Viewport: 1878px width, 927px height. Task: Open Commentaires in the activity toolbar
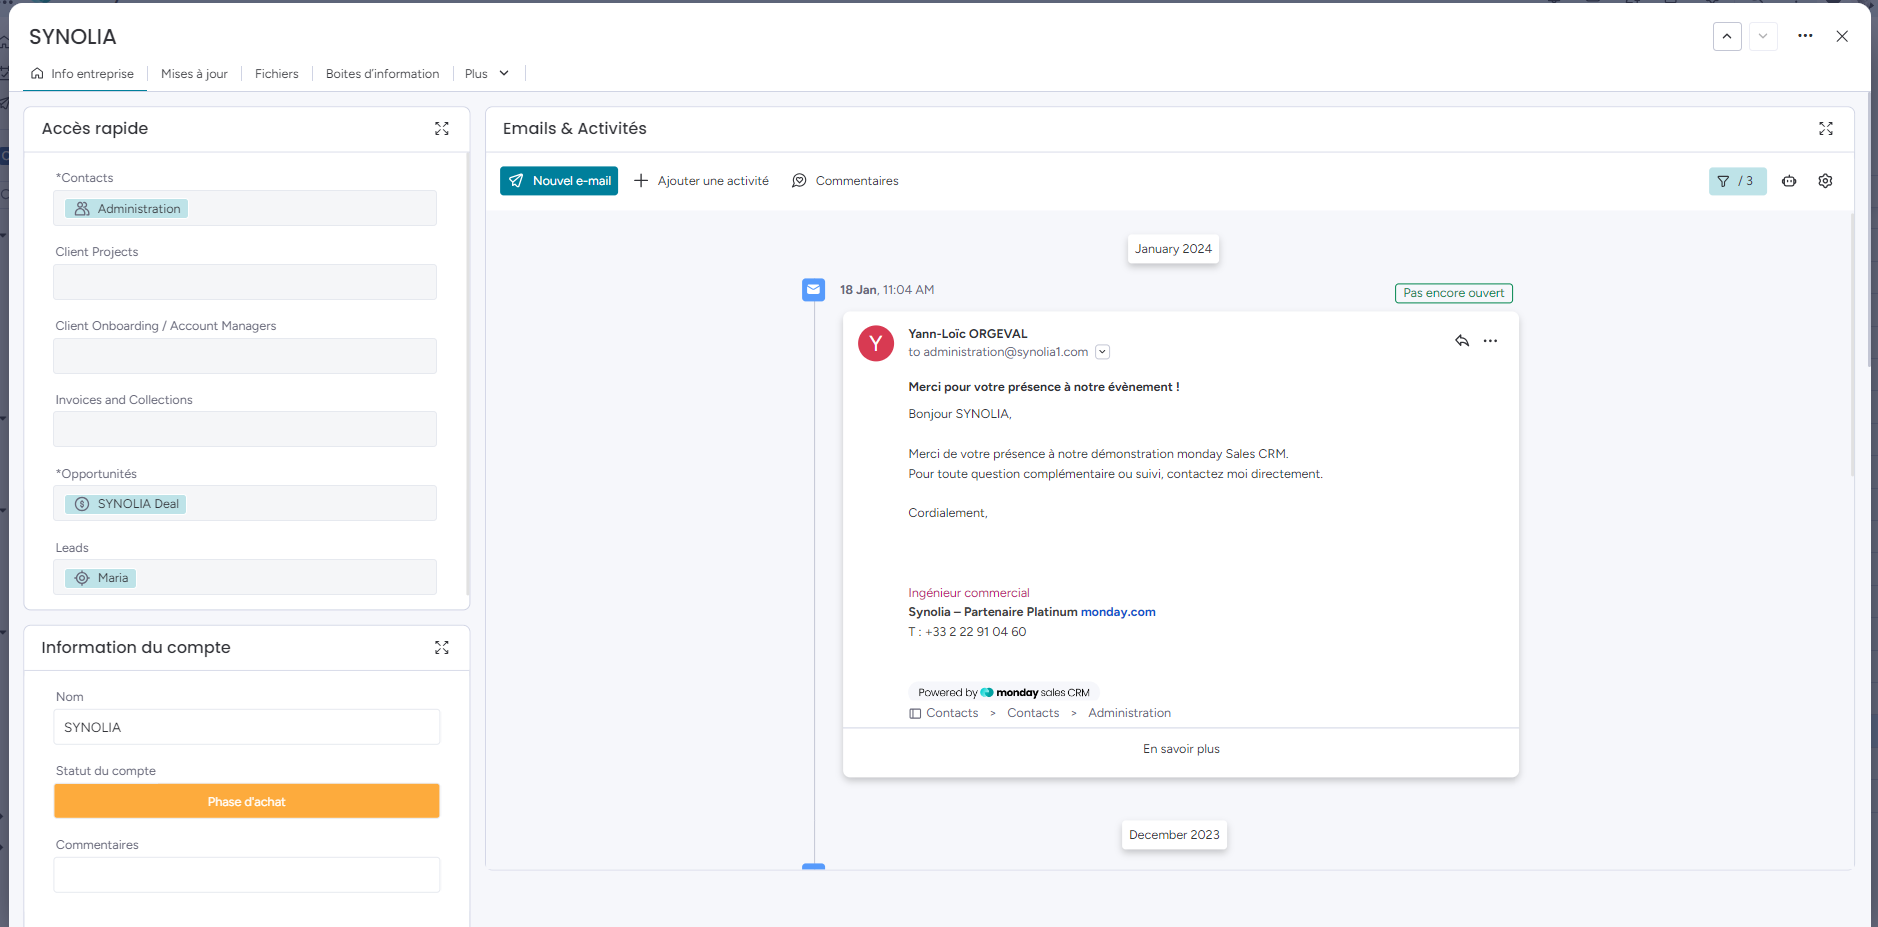[845, 181]
